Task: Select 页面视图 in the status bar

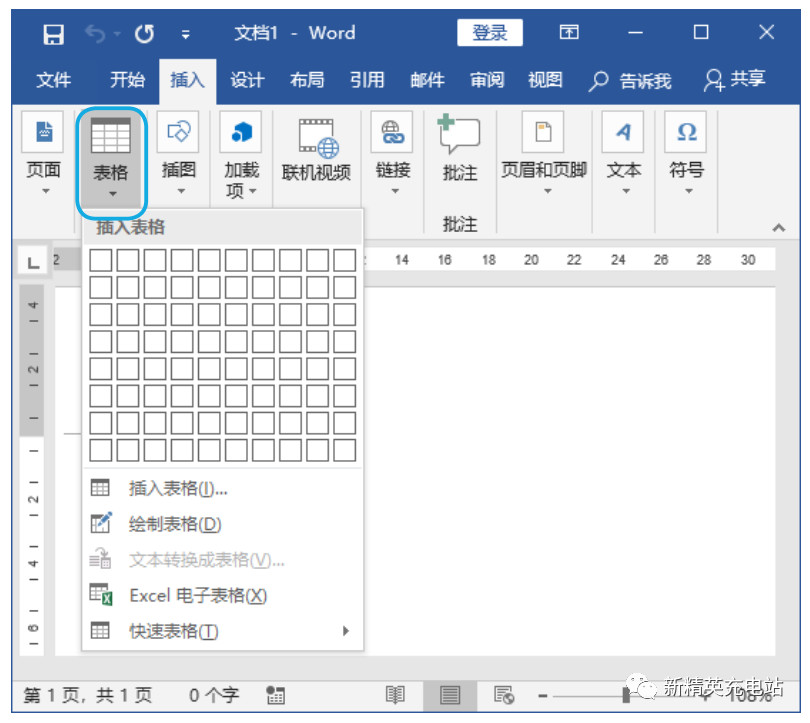Action: point(450,694)
